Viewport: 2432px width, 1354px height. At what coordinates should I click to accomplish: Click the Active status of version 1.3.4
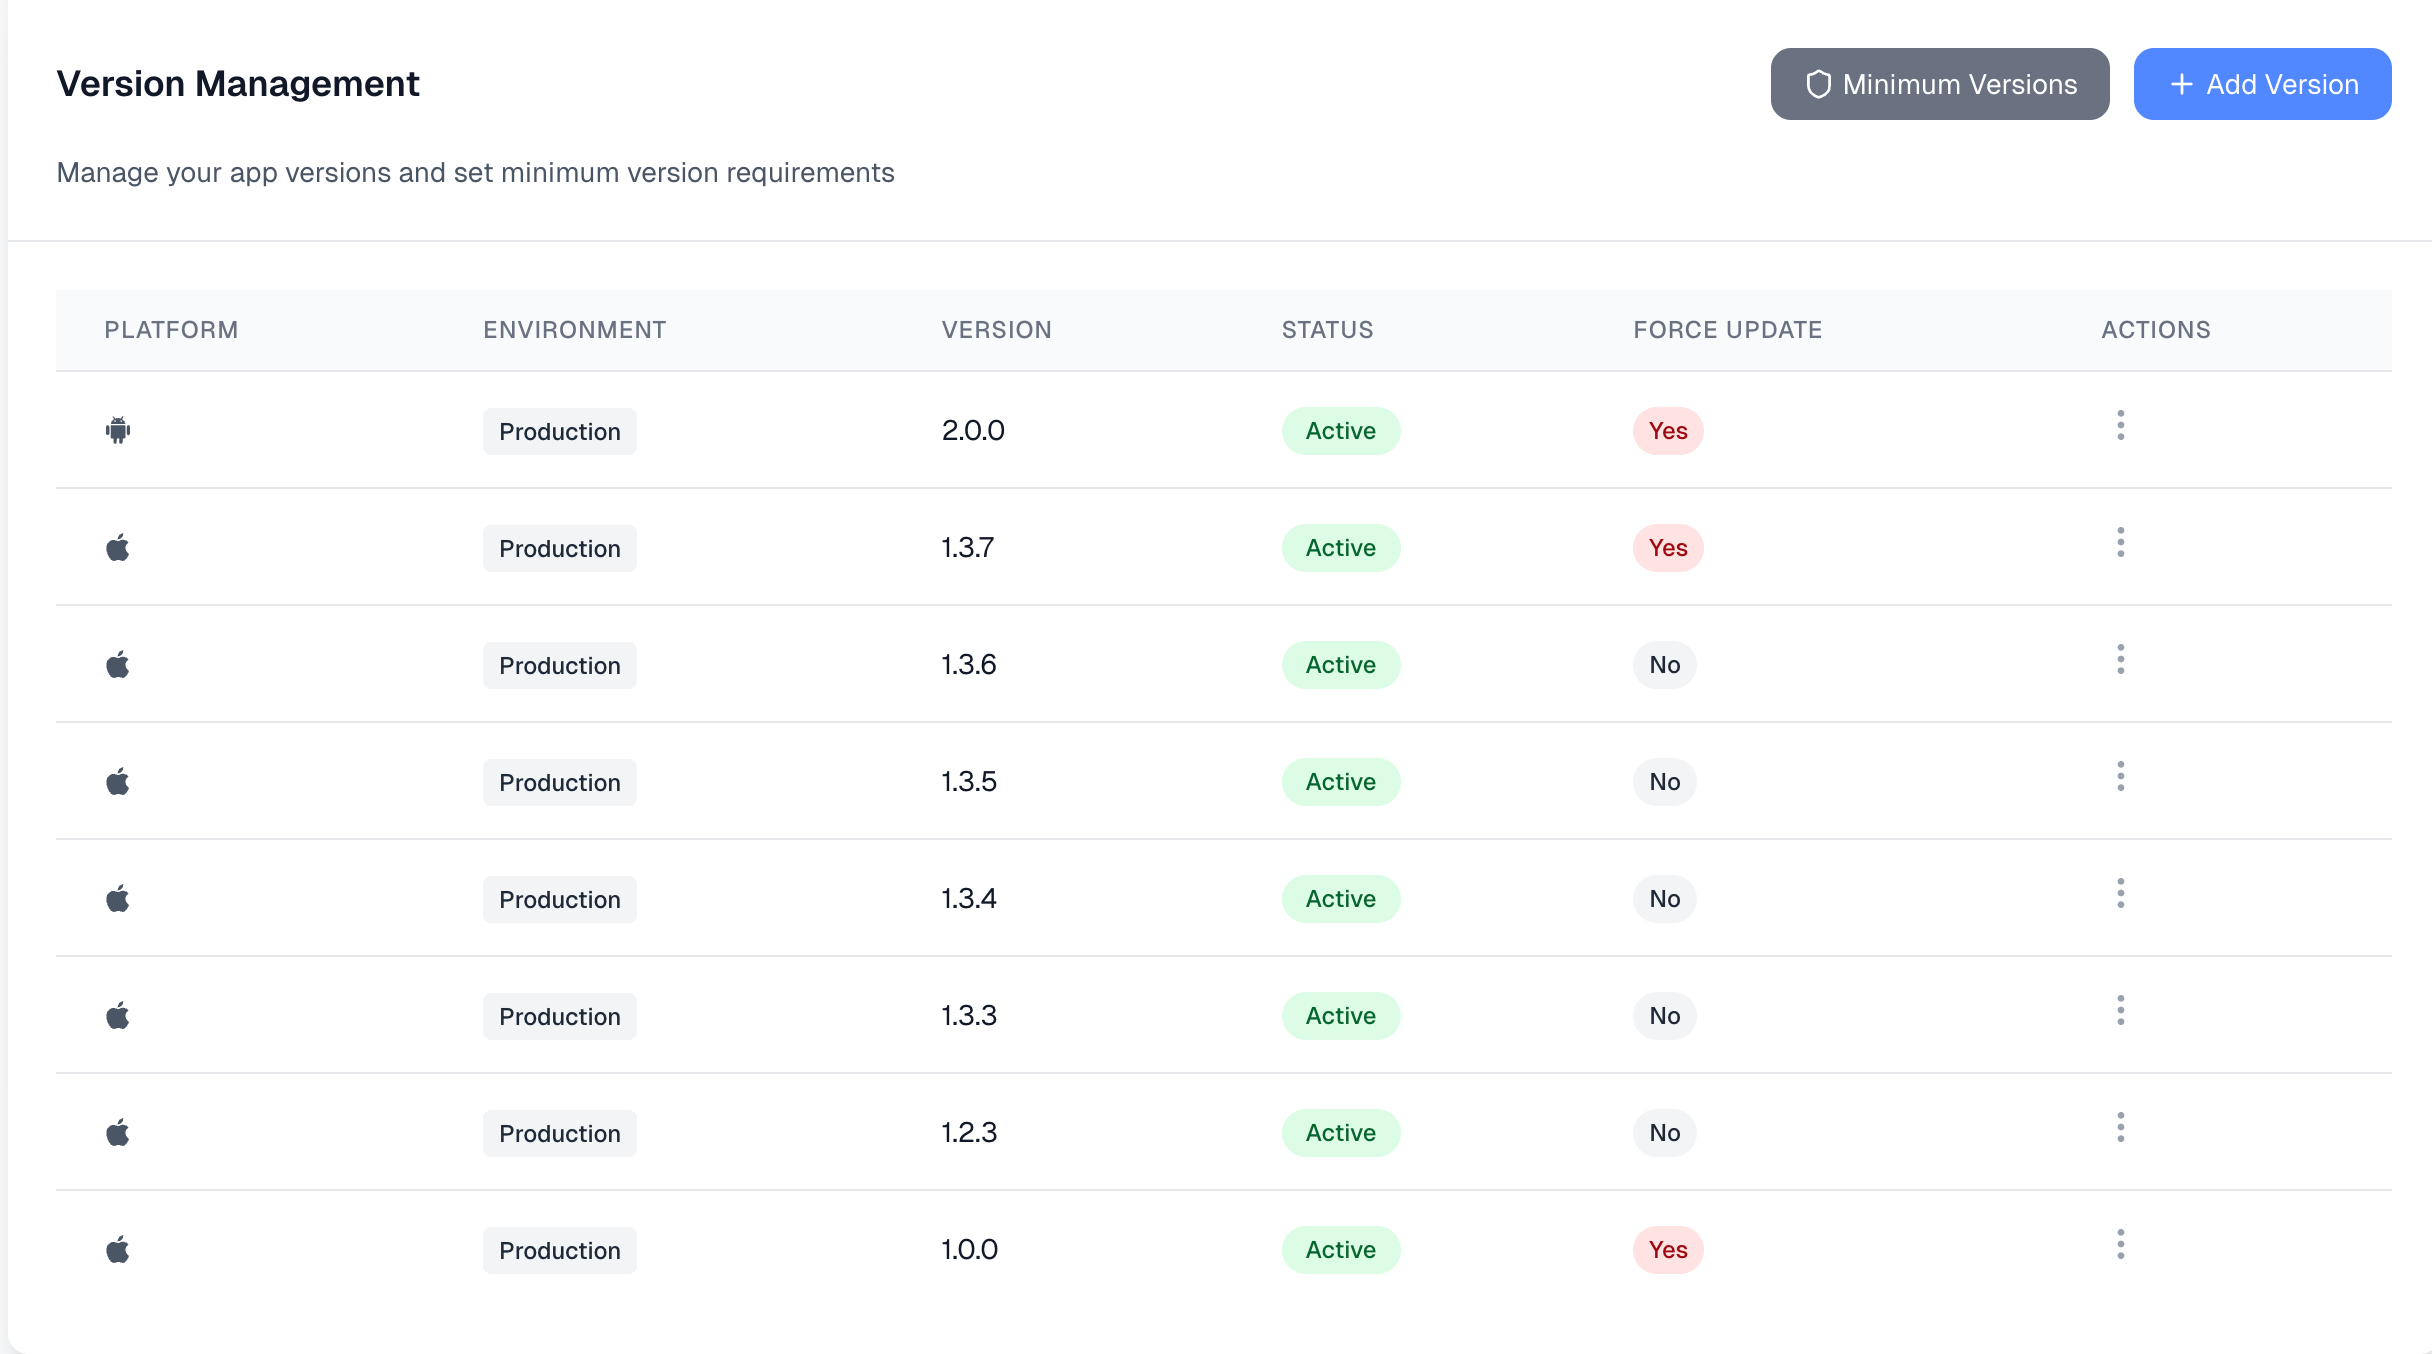click(1340, 899)
